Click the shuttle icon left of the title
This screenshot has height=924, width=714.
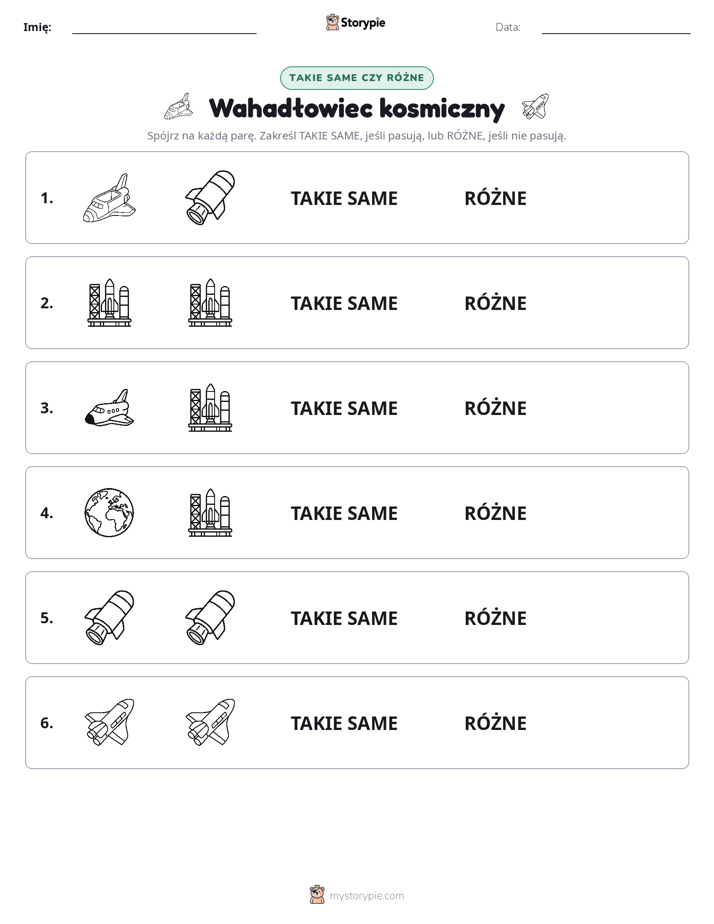click(x=178, y=107)
